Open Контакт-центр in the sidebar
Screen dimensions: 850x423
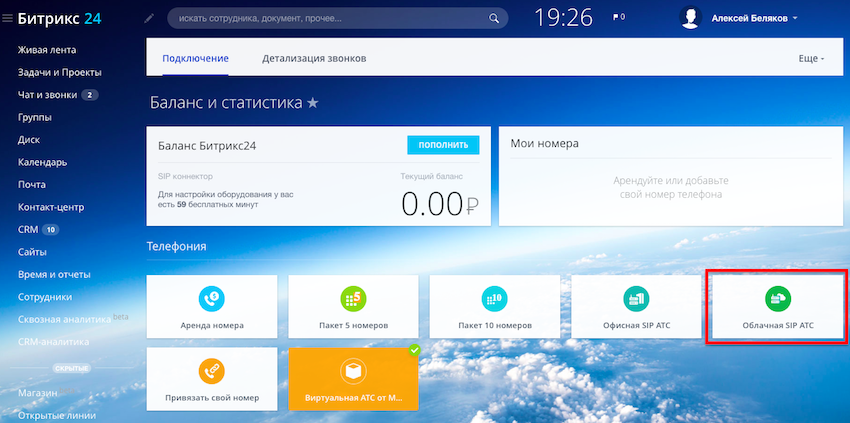[51, 207]
